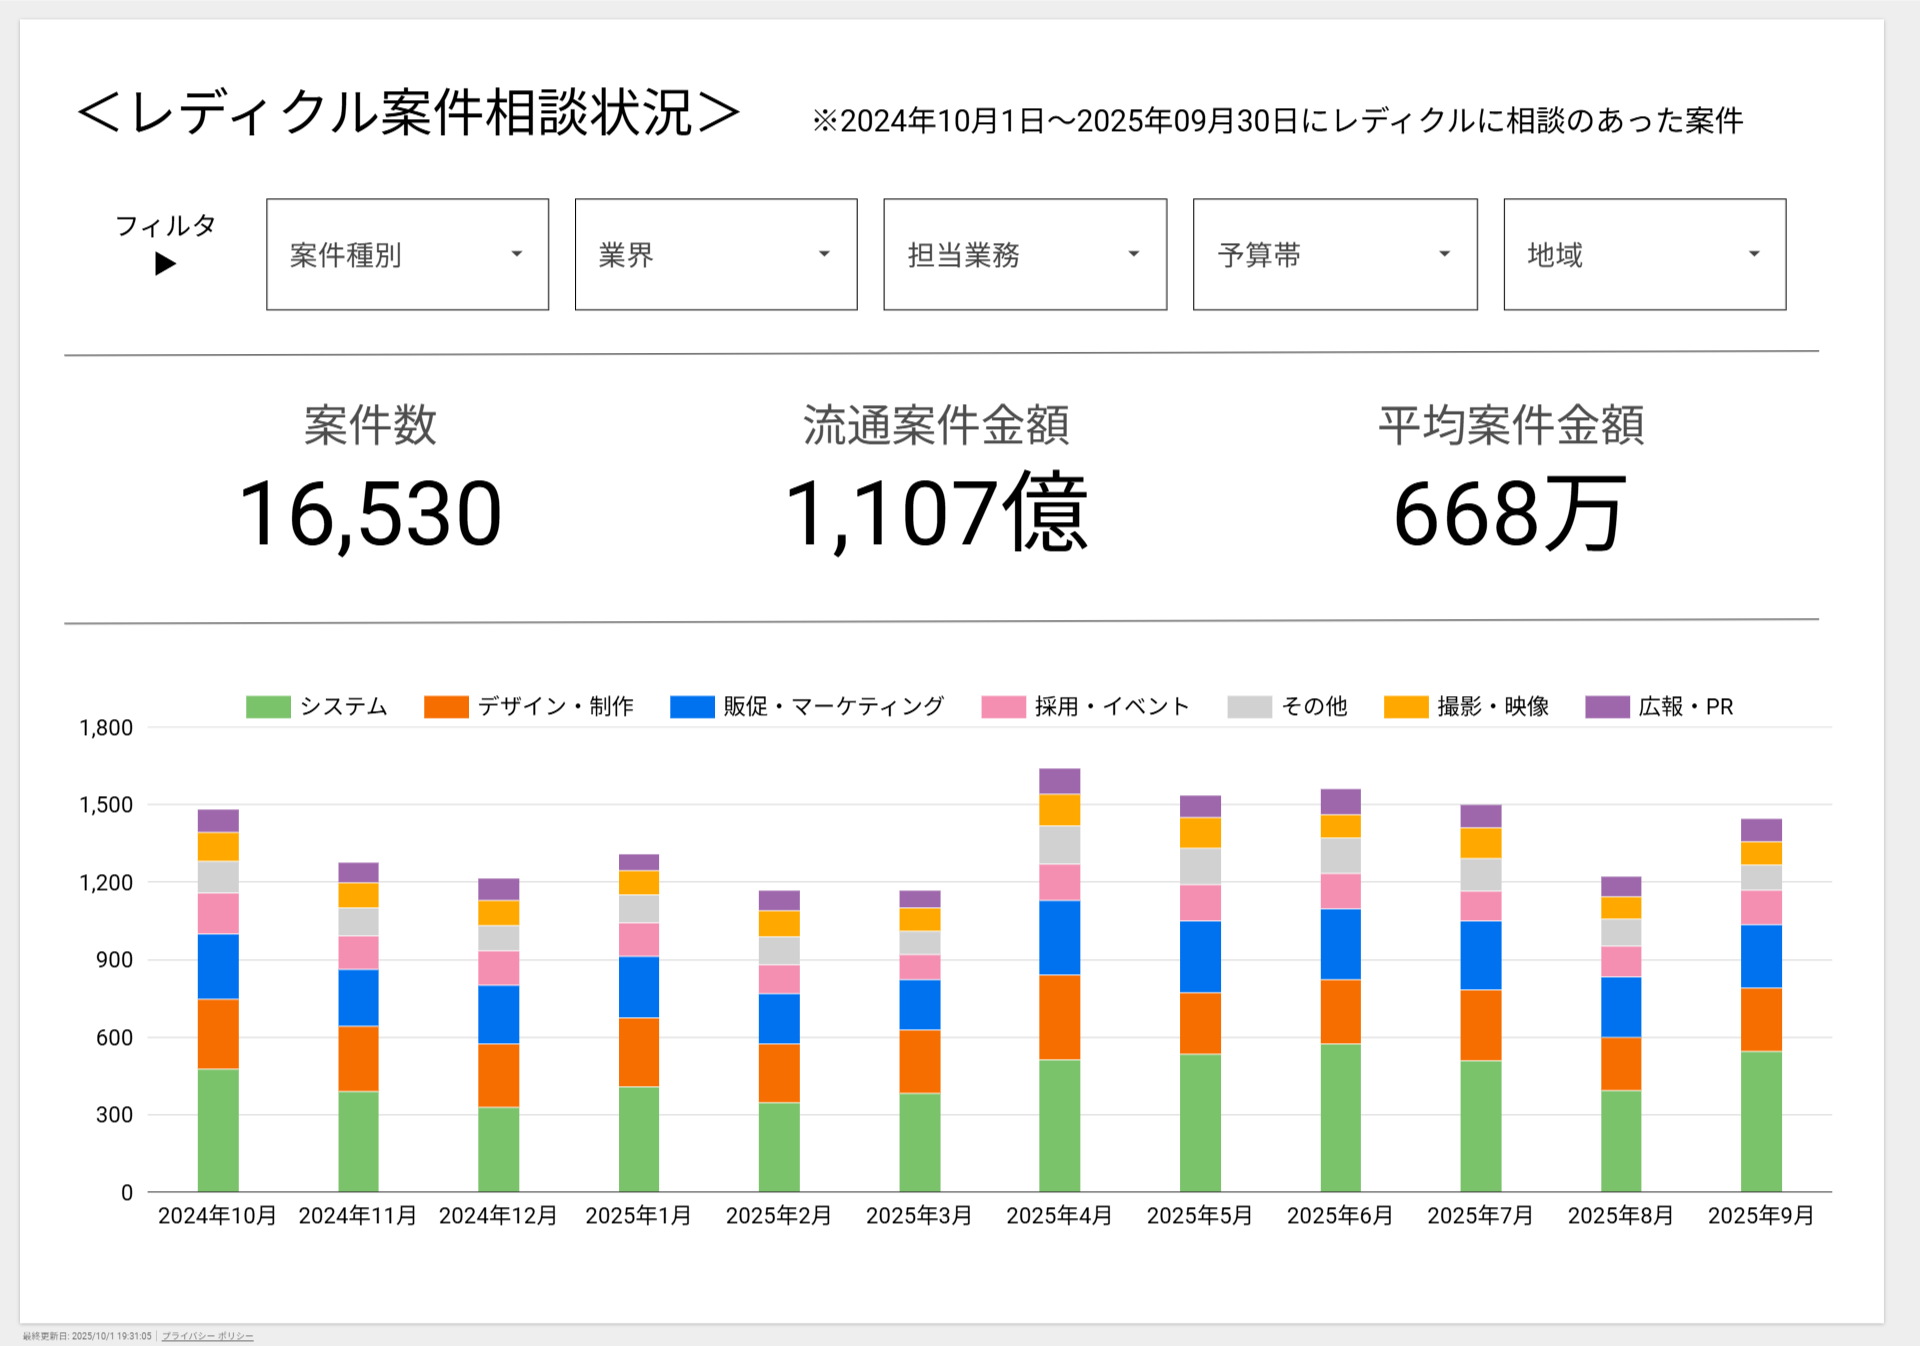Expand the 業界 filter dropdown

715,254
